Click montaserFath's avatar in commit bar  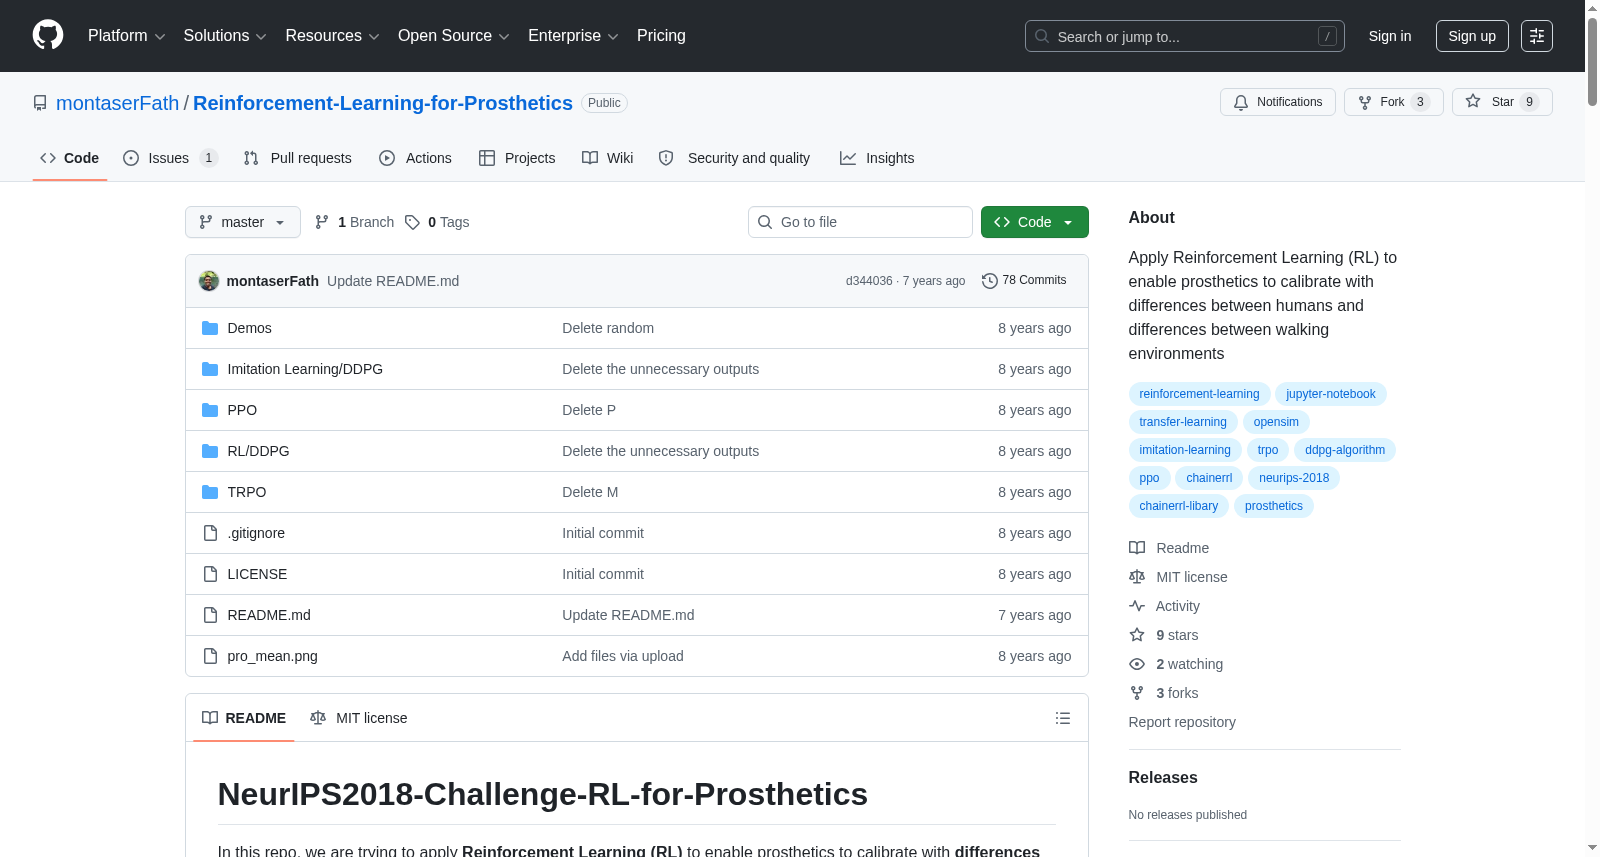pos(209,281)
